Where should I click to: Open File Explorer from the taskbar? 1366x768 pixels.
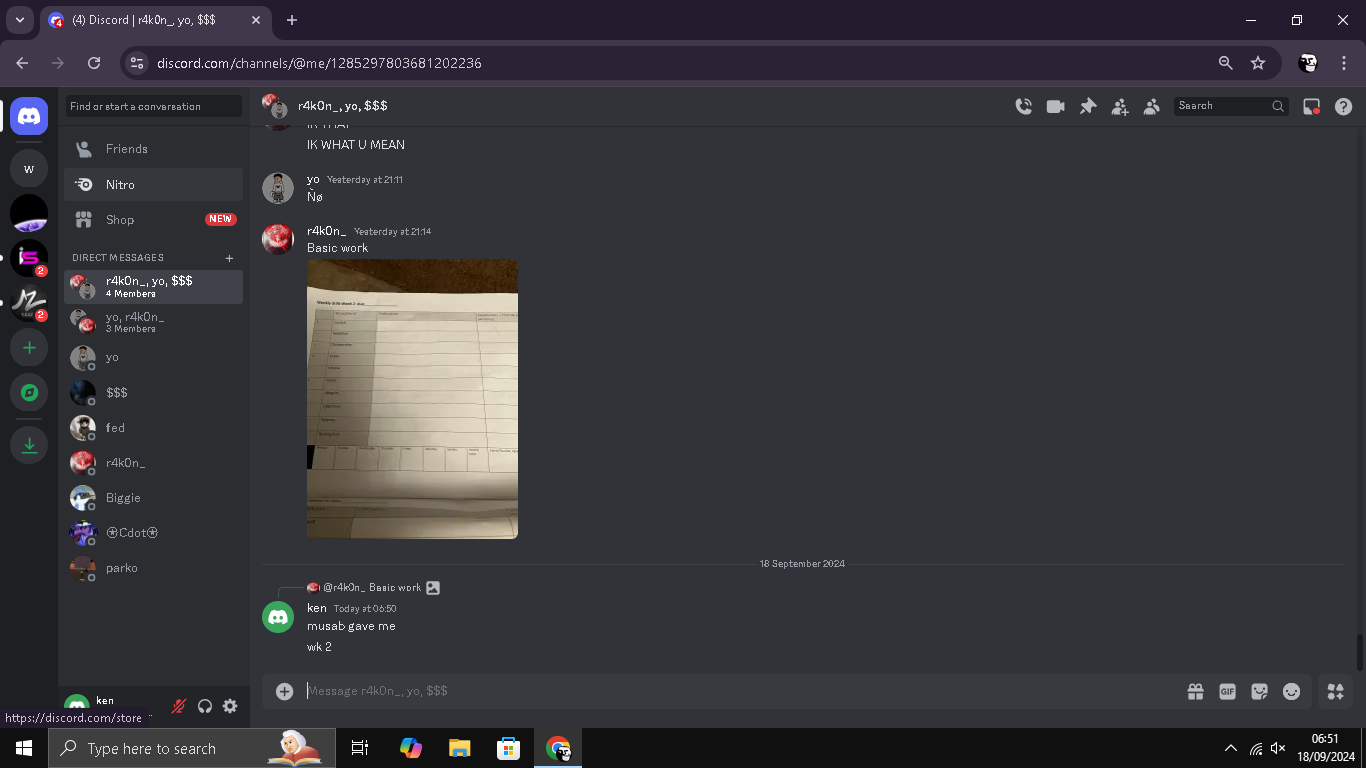click(460, 748)
